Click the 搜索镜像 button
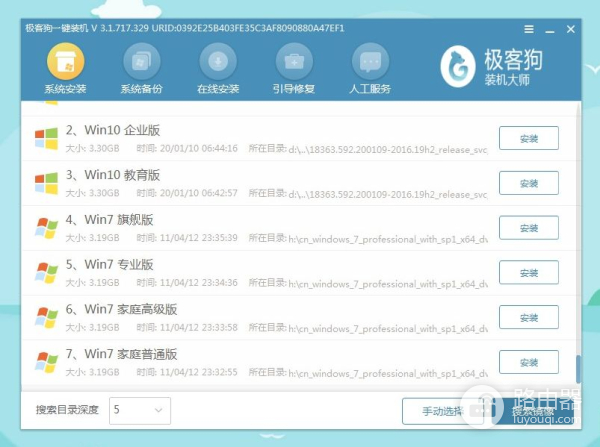The width and height of the screenshot is (600, 447). coord(533,411)
